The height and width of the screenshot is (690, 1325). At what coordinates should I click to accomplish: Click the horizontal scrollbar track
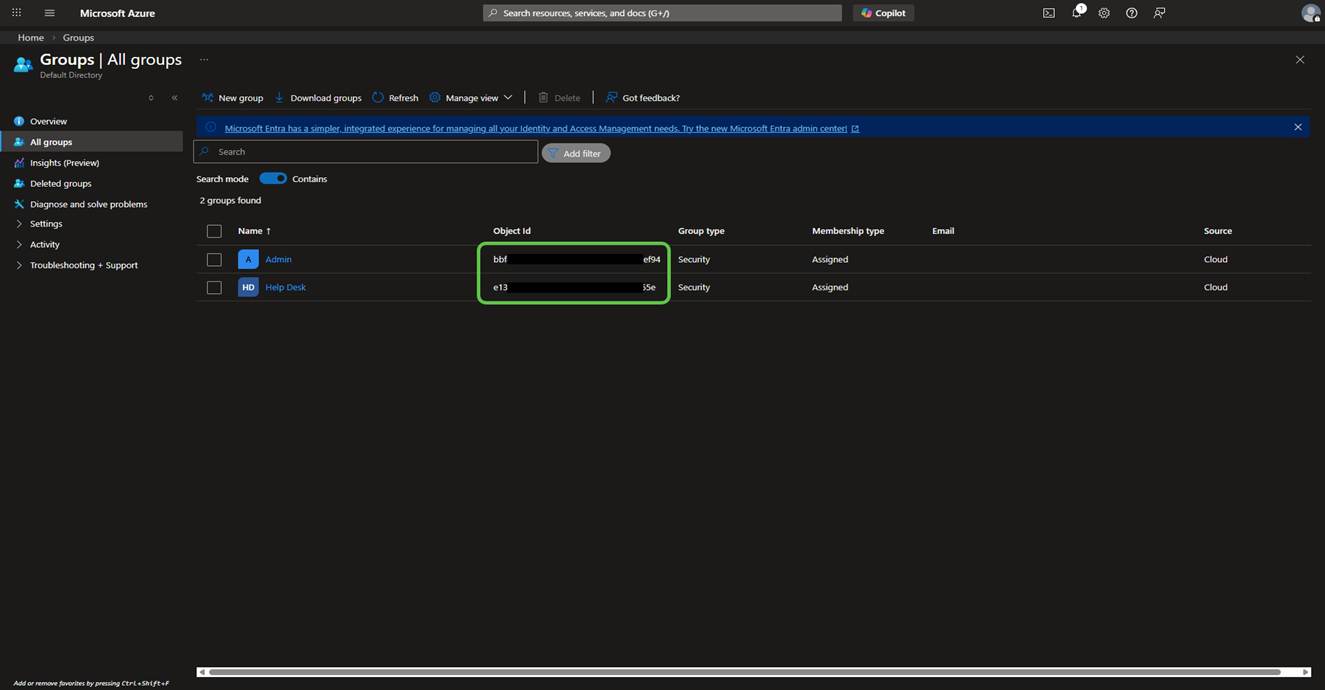pos(744,672)
